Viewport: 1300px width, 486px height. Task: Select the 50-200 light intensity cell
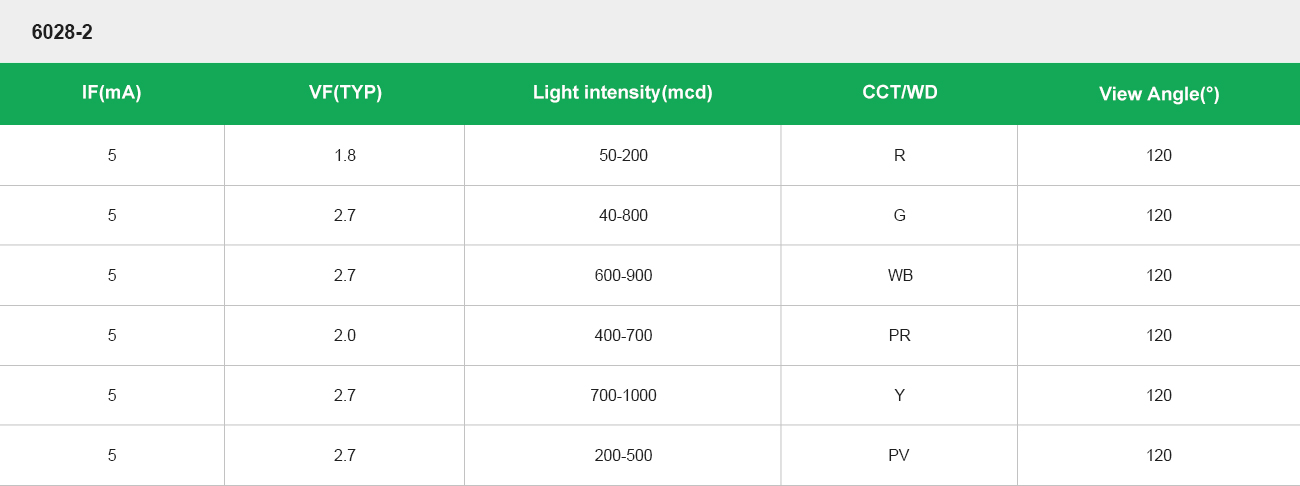click(623, 155)
